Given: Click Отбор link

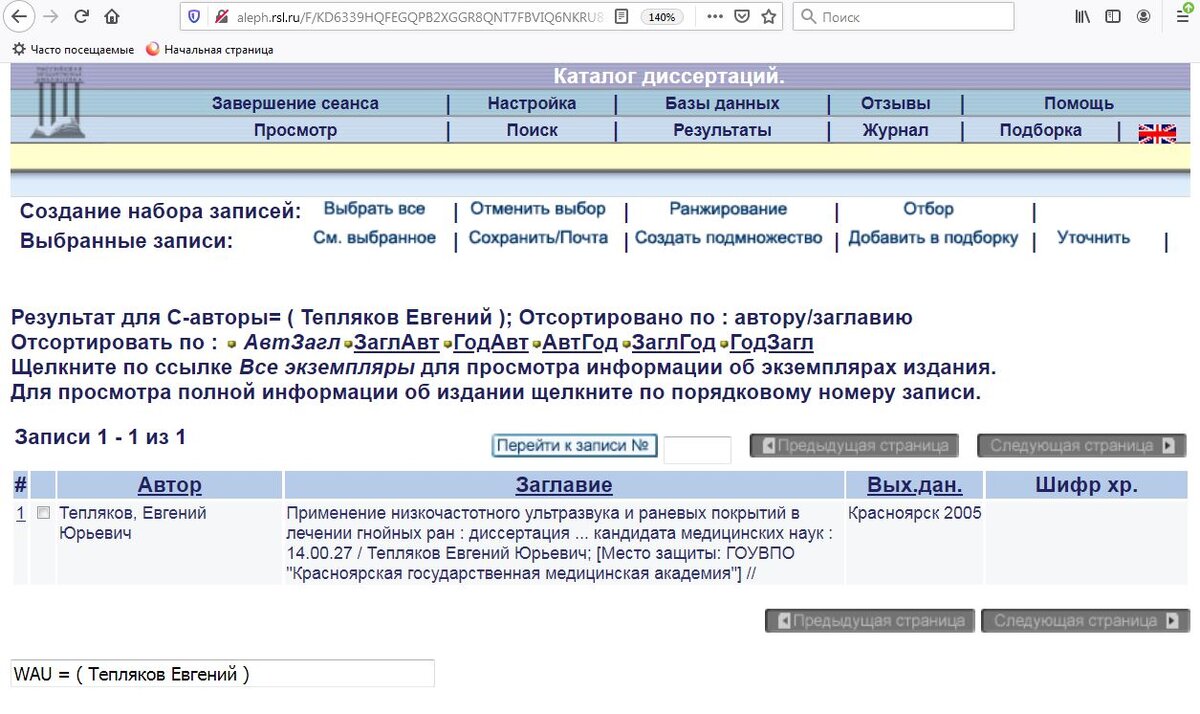Looking at the screenshot, I should coord(928,209).
